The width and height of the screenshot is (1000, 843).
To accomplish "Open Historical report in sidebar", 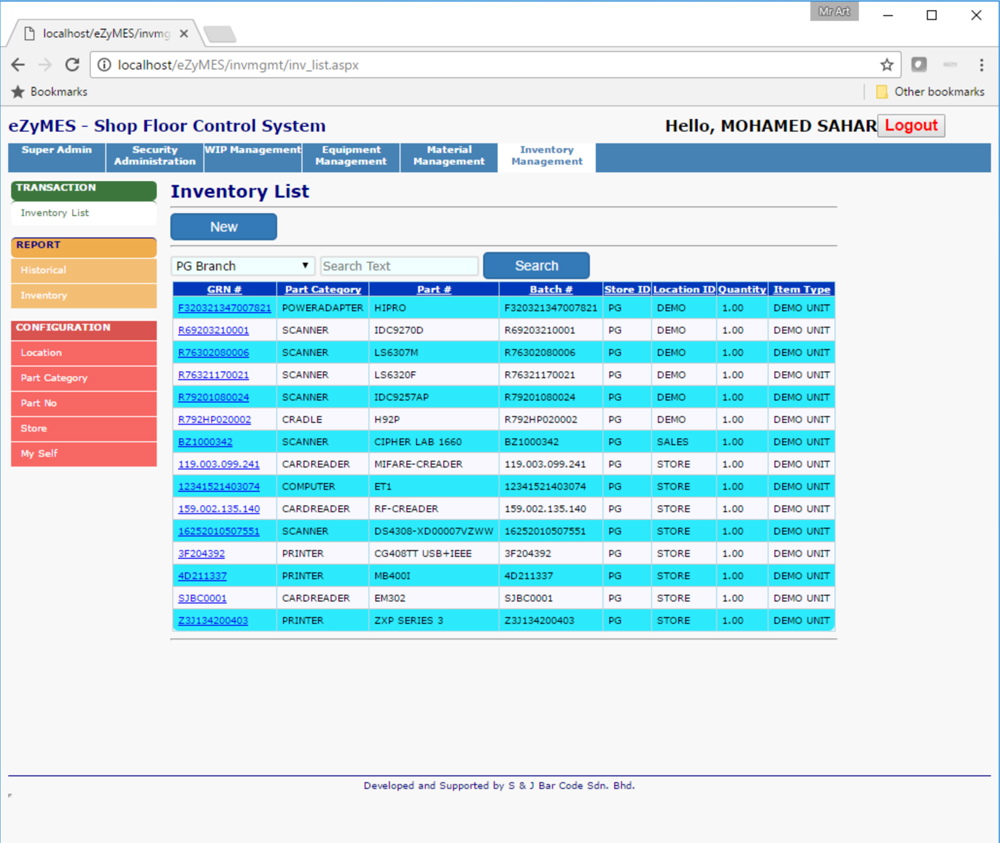I will coord(43,270).
